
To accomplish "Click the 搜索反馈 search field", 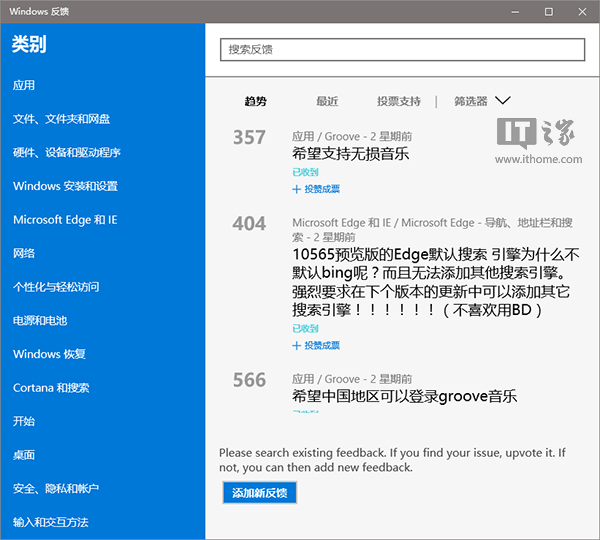I will point(402,49).
